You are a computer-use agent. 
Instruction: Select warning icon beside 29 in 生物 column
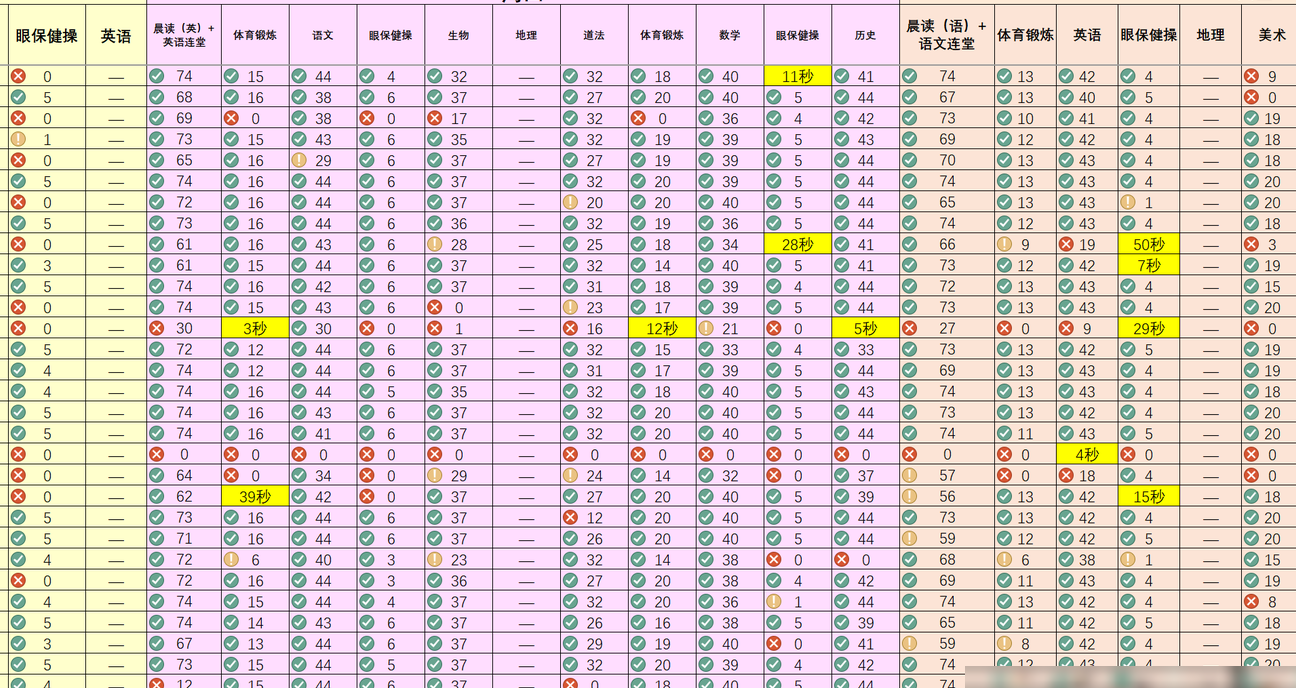[434, 475]
